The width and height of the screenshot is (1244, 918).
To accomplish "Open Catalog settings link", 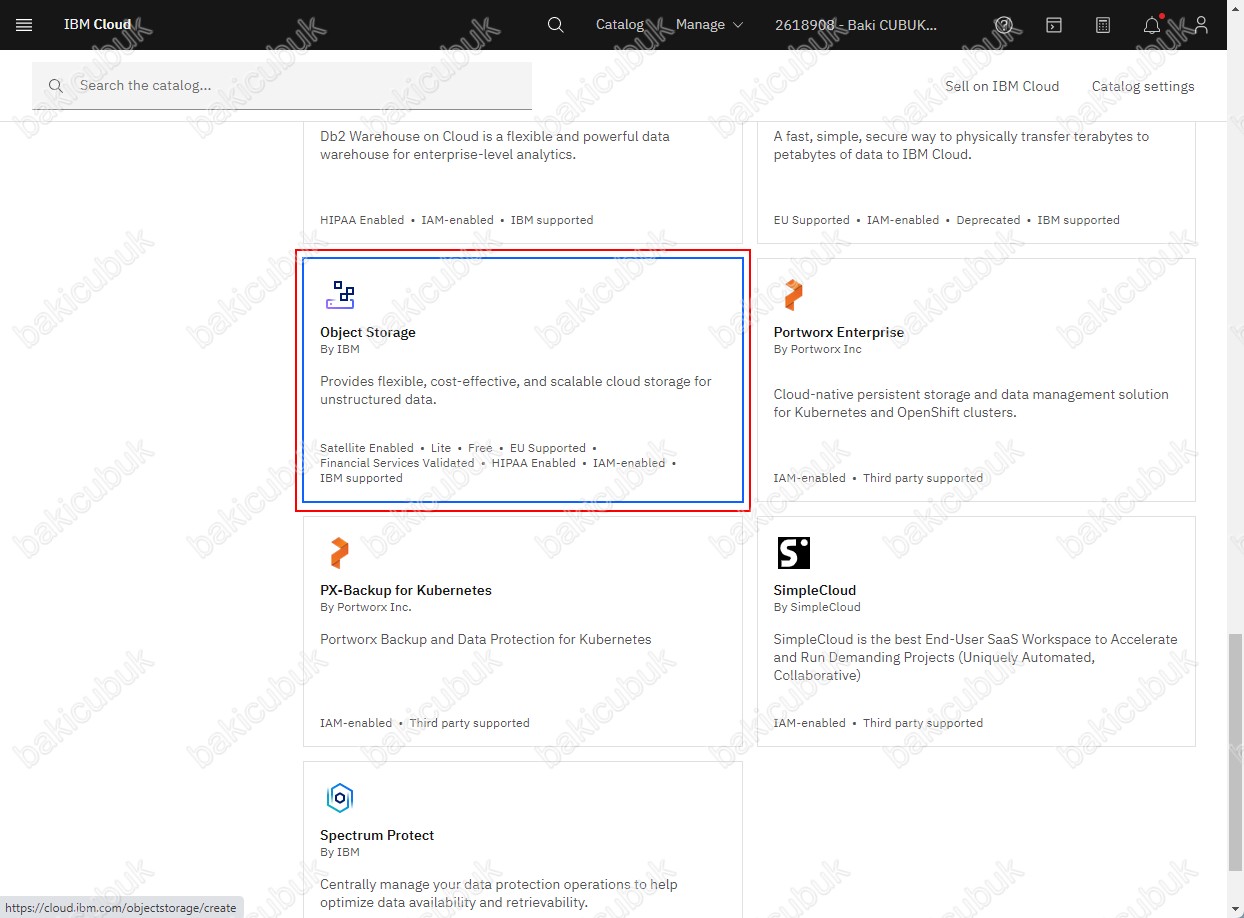I will pos(1143,86).
